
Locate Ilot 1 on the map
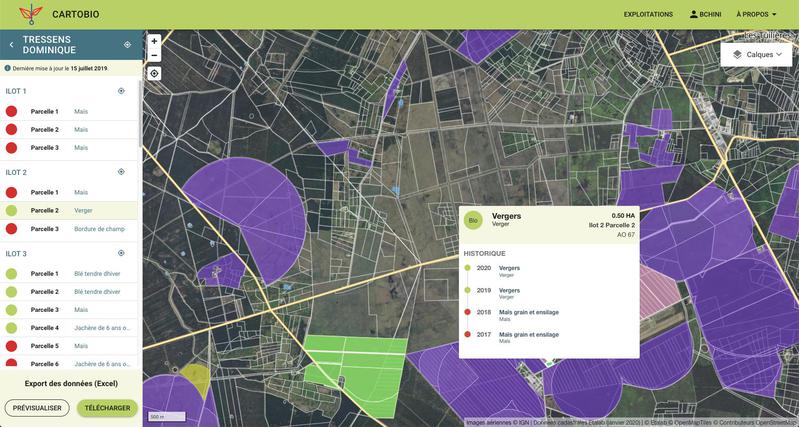[x=121, y=91]
